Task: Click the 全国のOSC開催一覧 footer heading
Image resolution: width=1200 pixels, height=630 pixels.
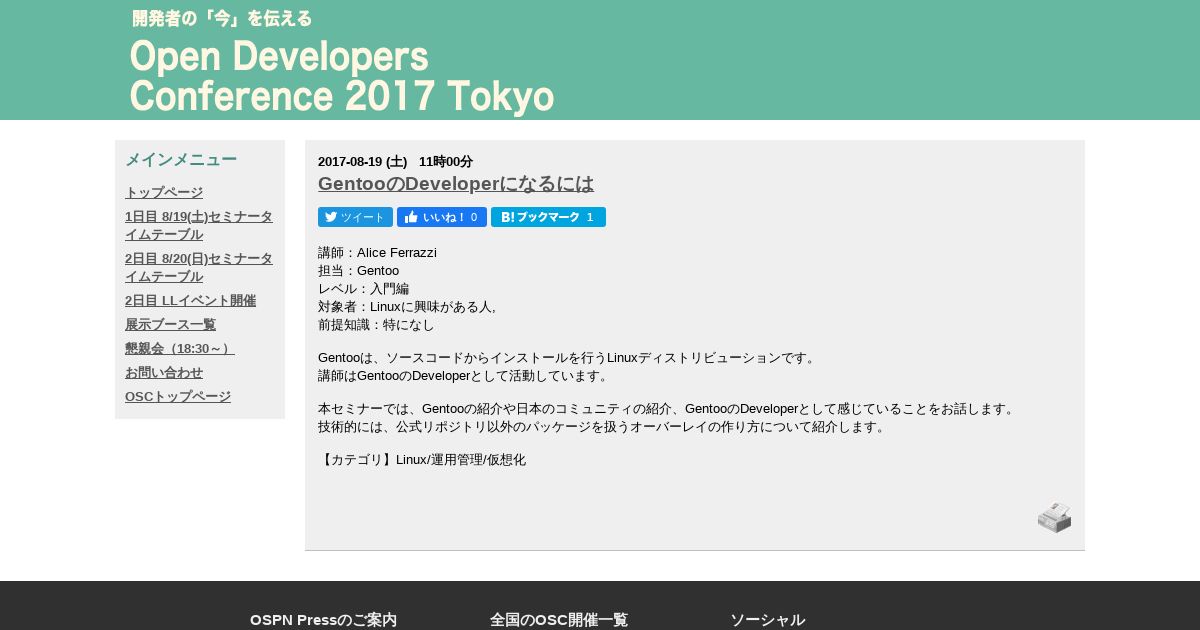Action: point(559,620)
